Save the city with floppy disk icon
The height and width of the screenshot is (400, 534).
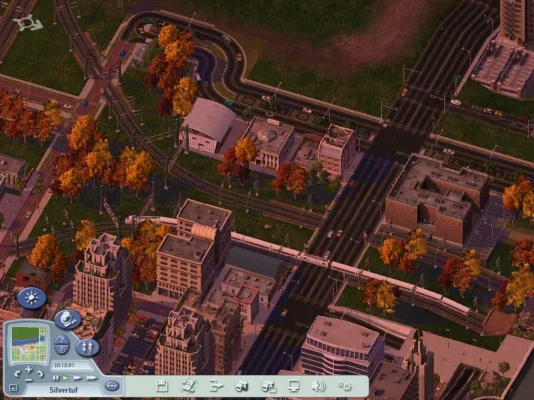pyautogui.click(x=162, y=386)
